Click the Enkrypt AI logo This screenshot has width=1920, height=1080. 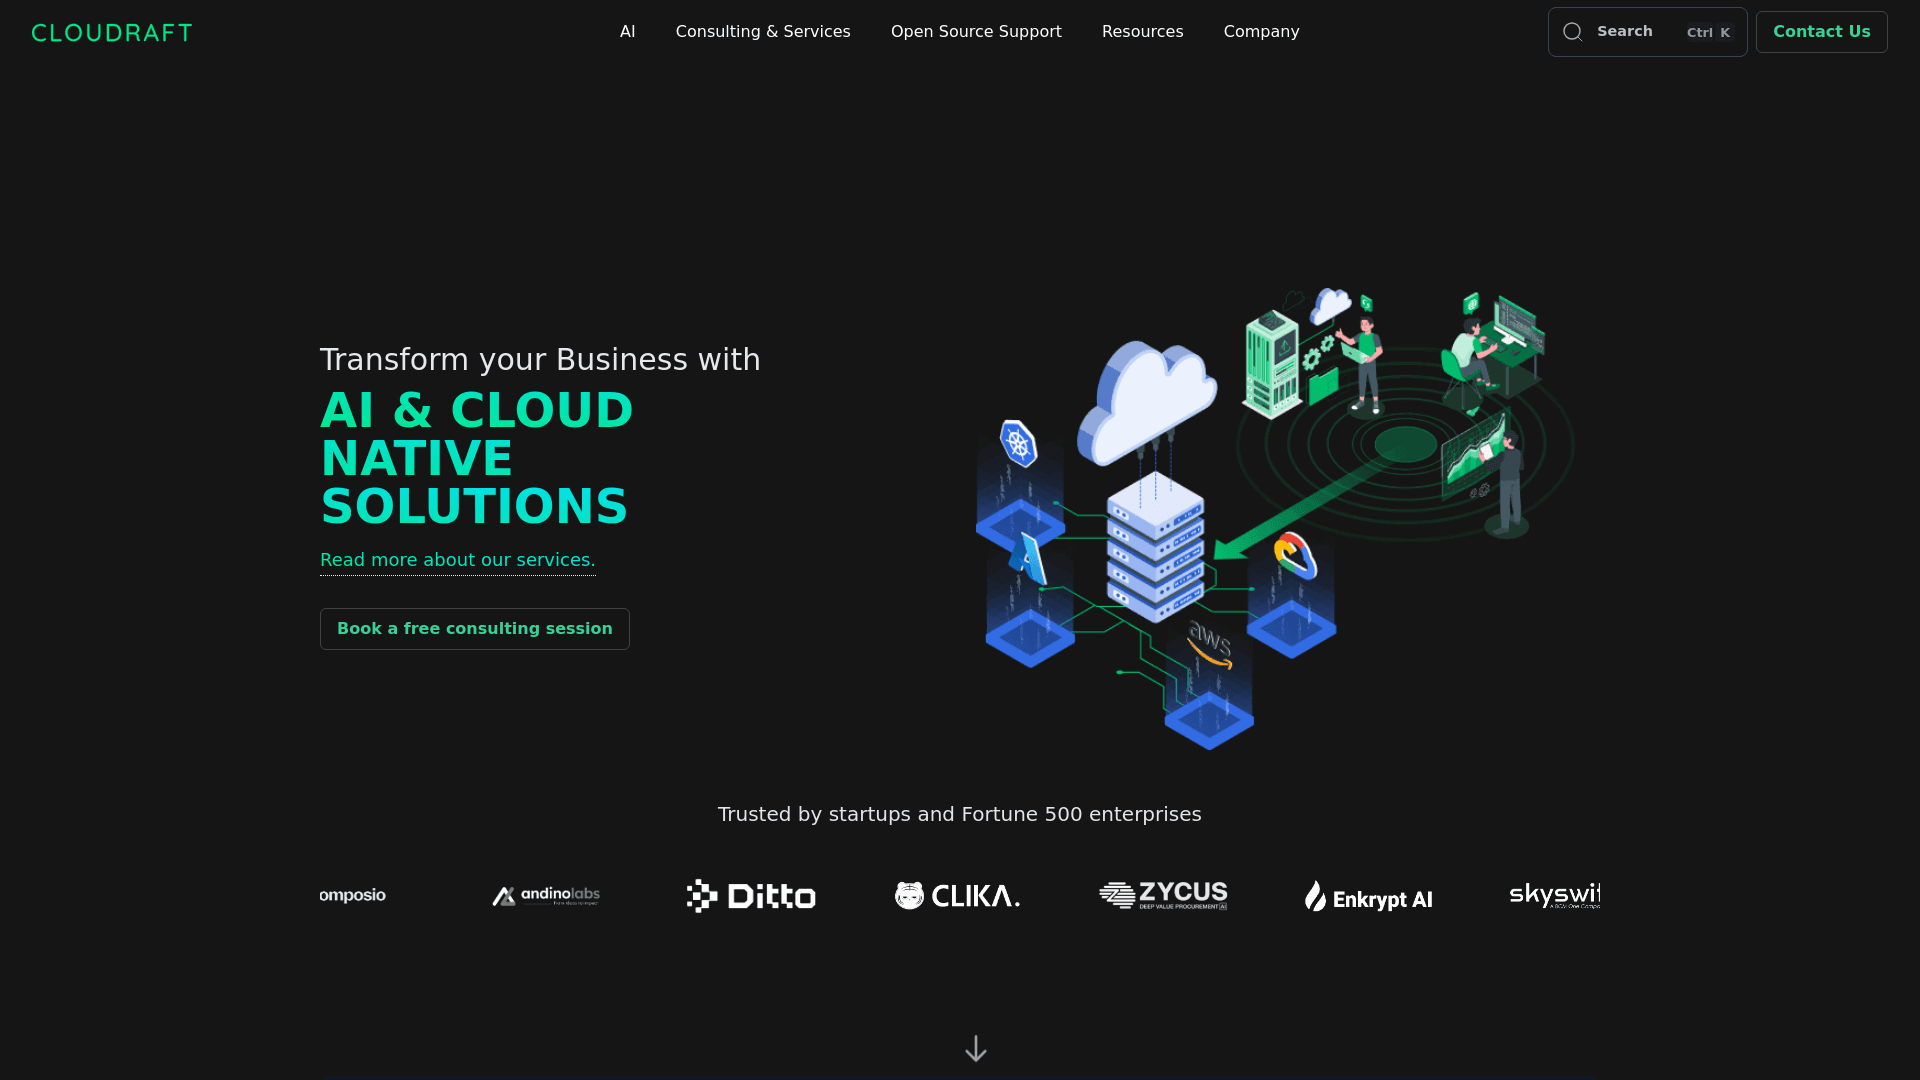tap(1368, 897)
